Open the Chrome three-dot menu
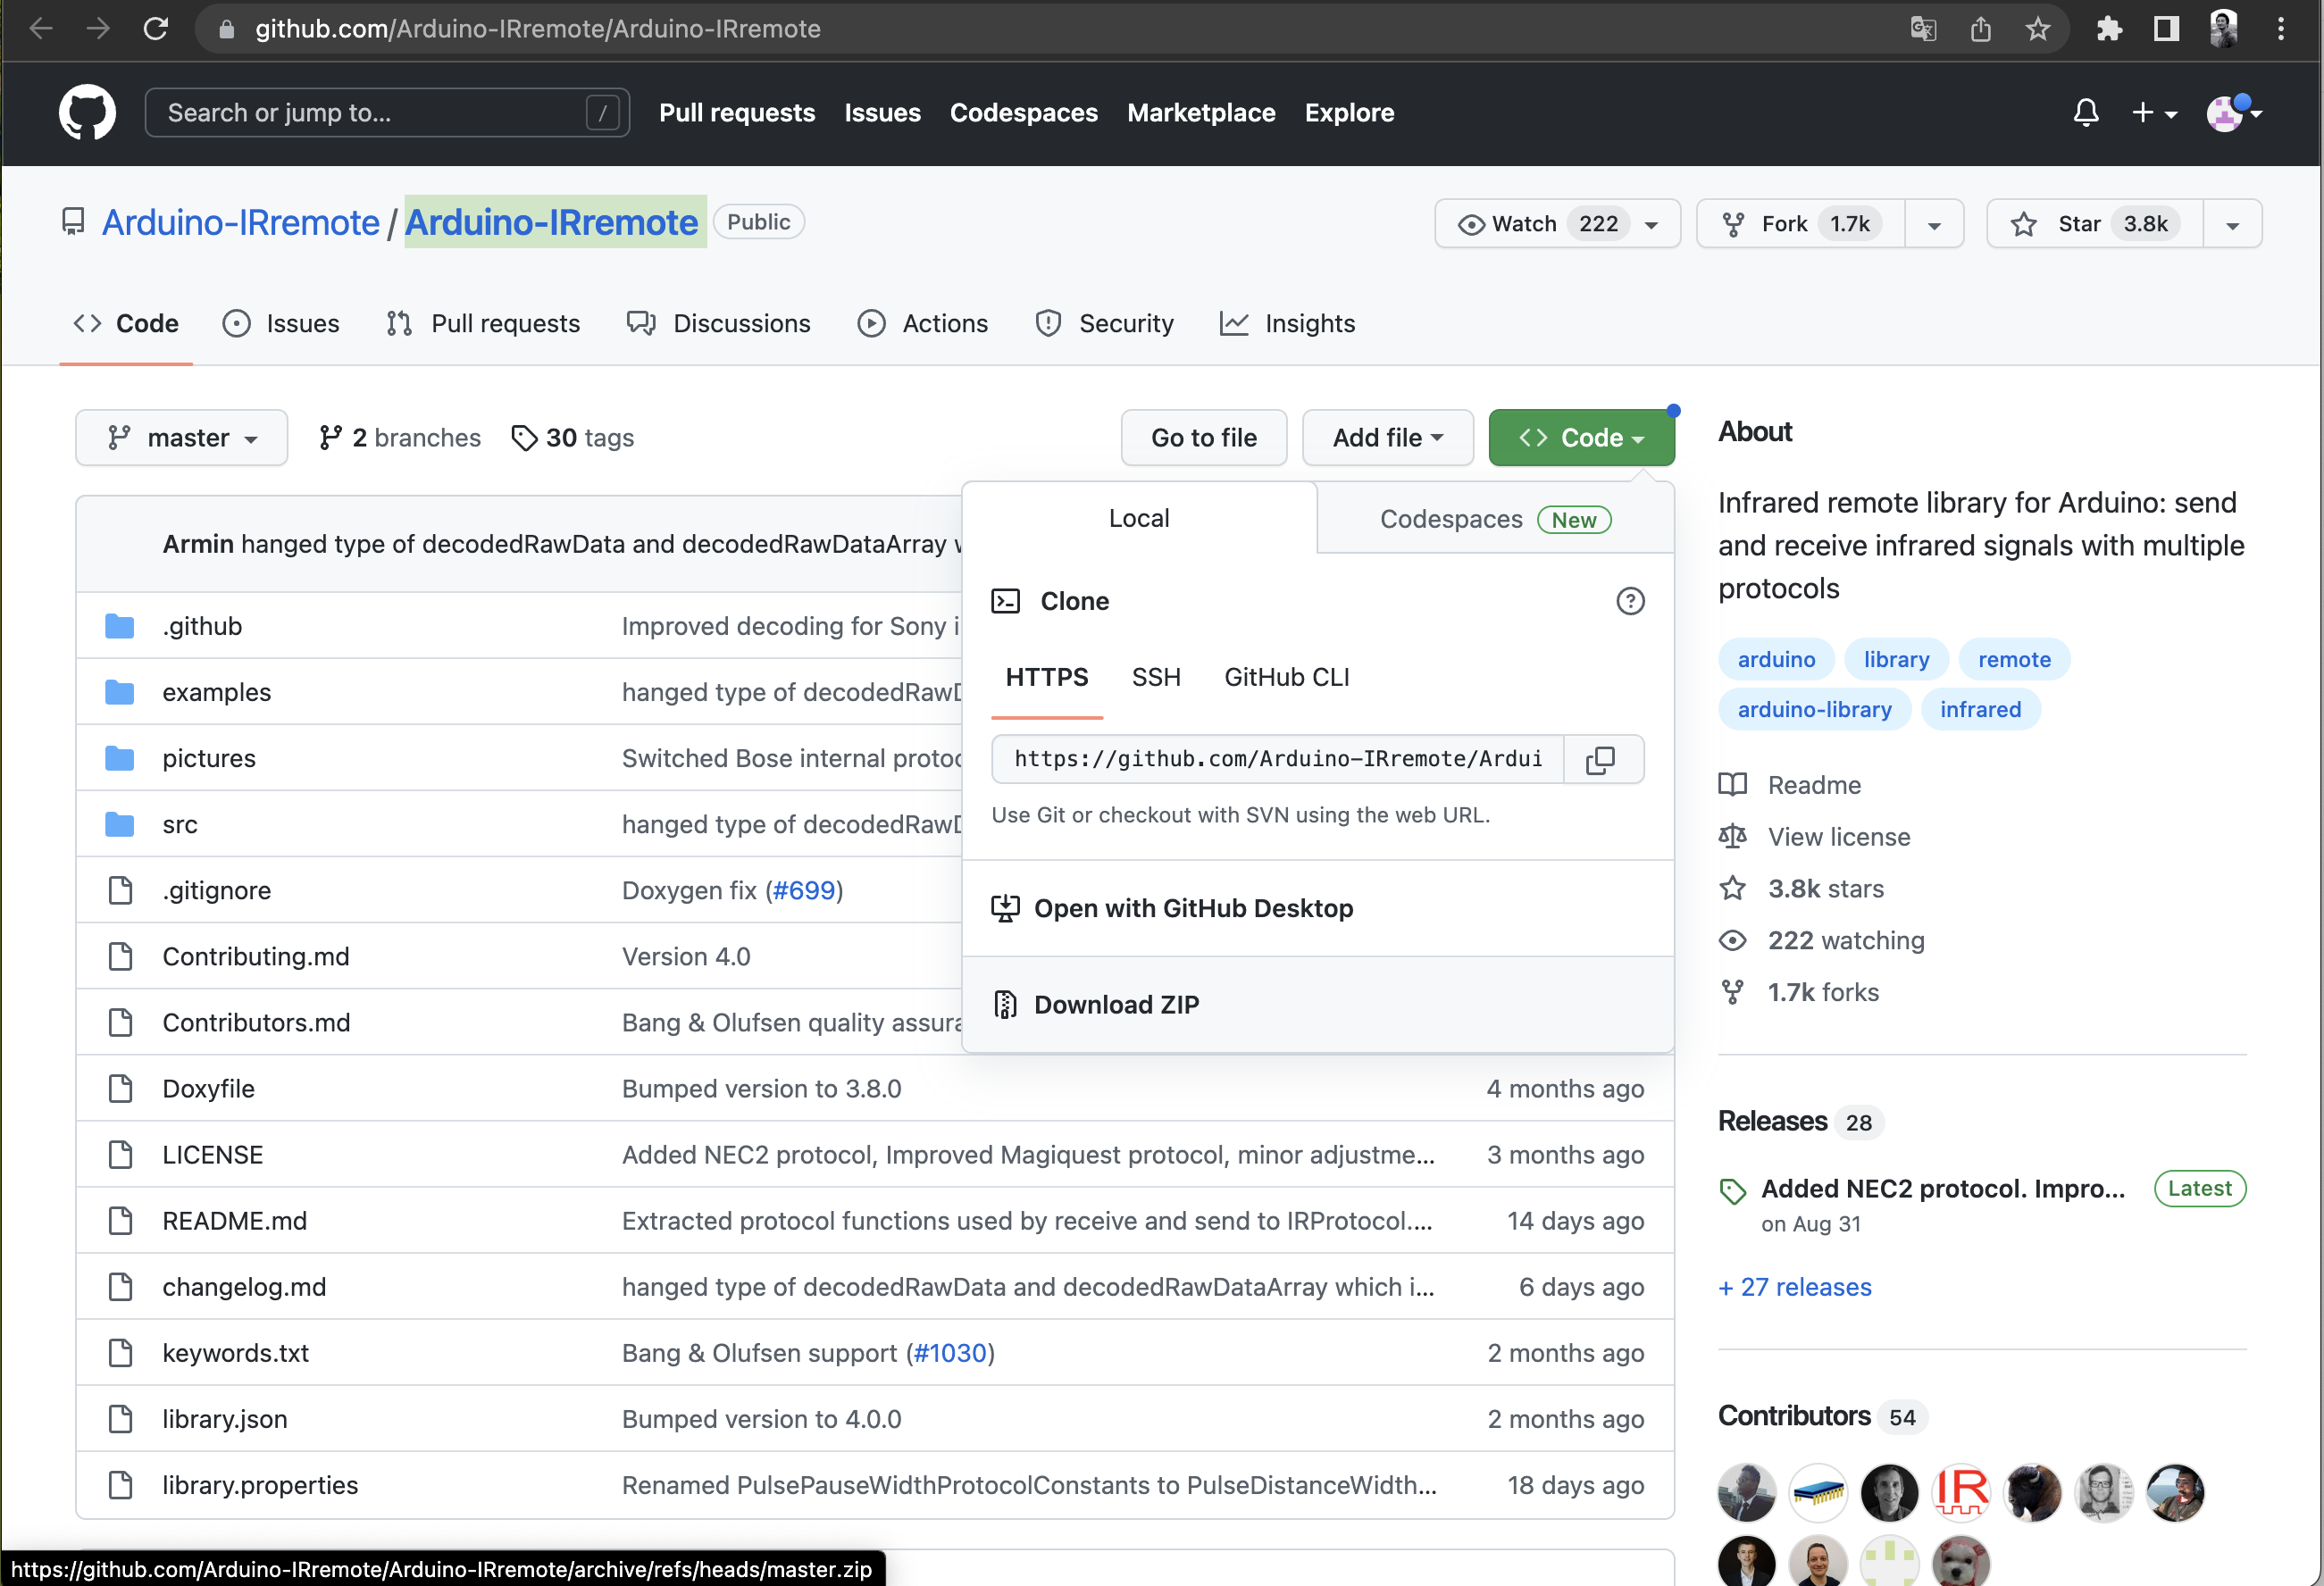2324x1586 pixels. tap(2281, 29)
